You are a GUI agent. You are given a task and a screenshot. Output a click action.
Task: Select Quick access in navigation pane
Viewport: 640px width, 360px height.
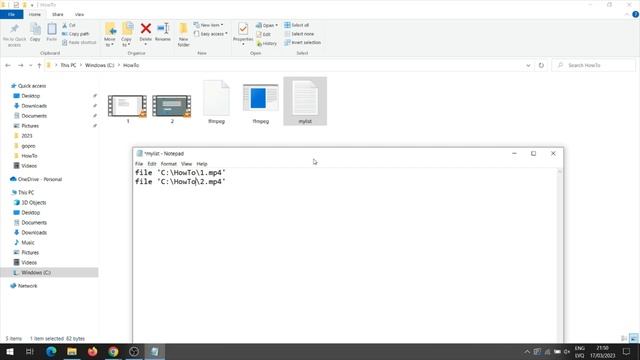(32, 86)
